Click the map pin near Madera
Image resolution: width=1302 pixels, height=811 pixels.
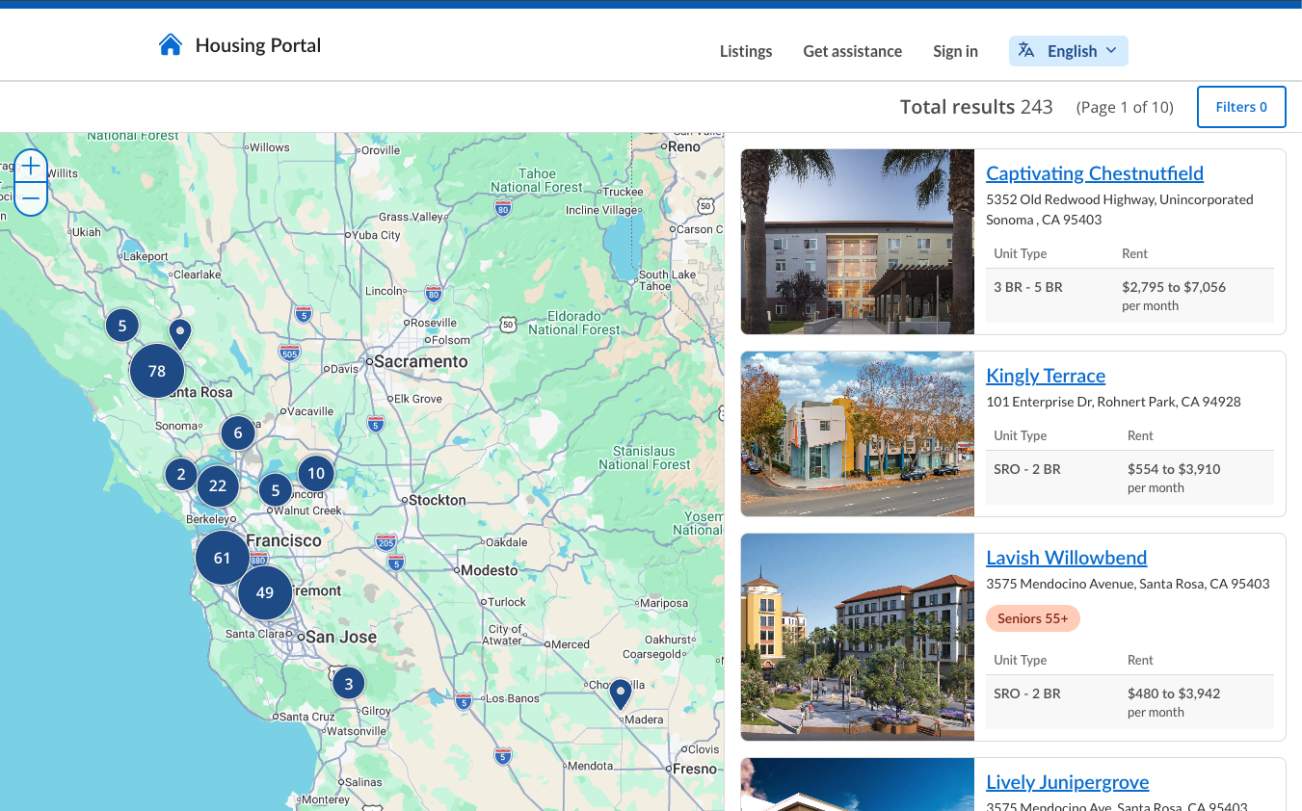(x=620, y=694)
